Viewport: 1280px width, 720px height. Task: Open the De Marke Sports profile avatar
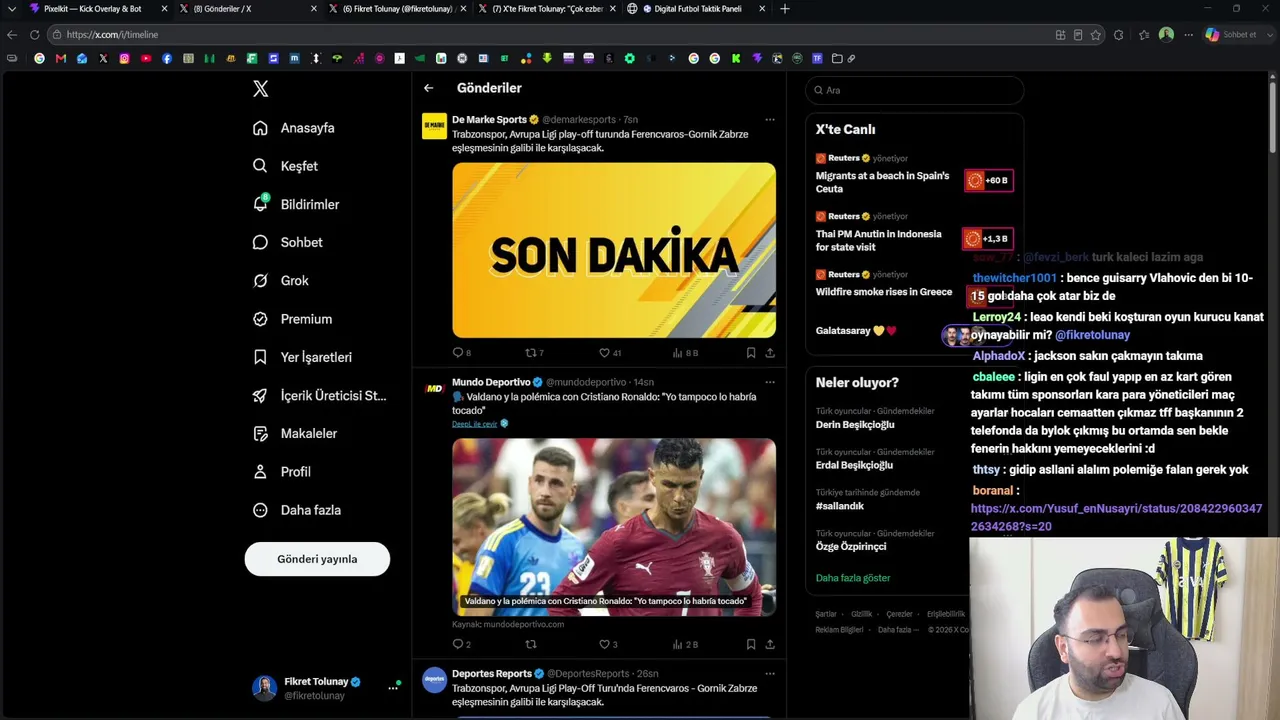pos(434,126)
